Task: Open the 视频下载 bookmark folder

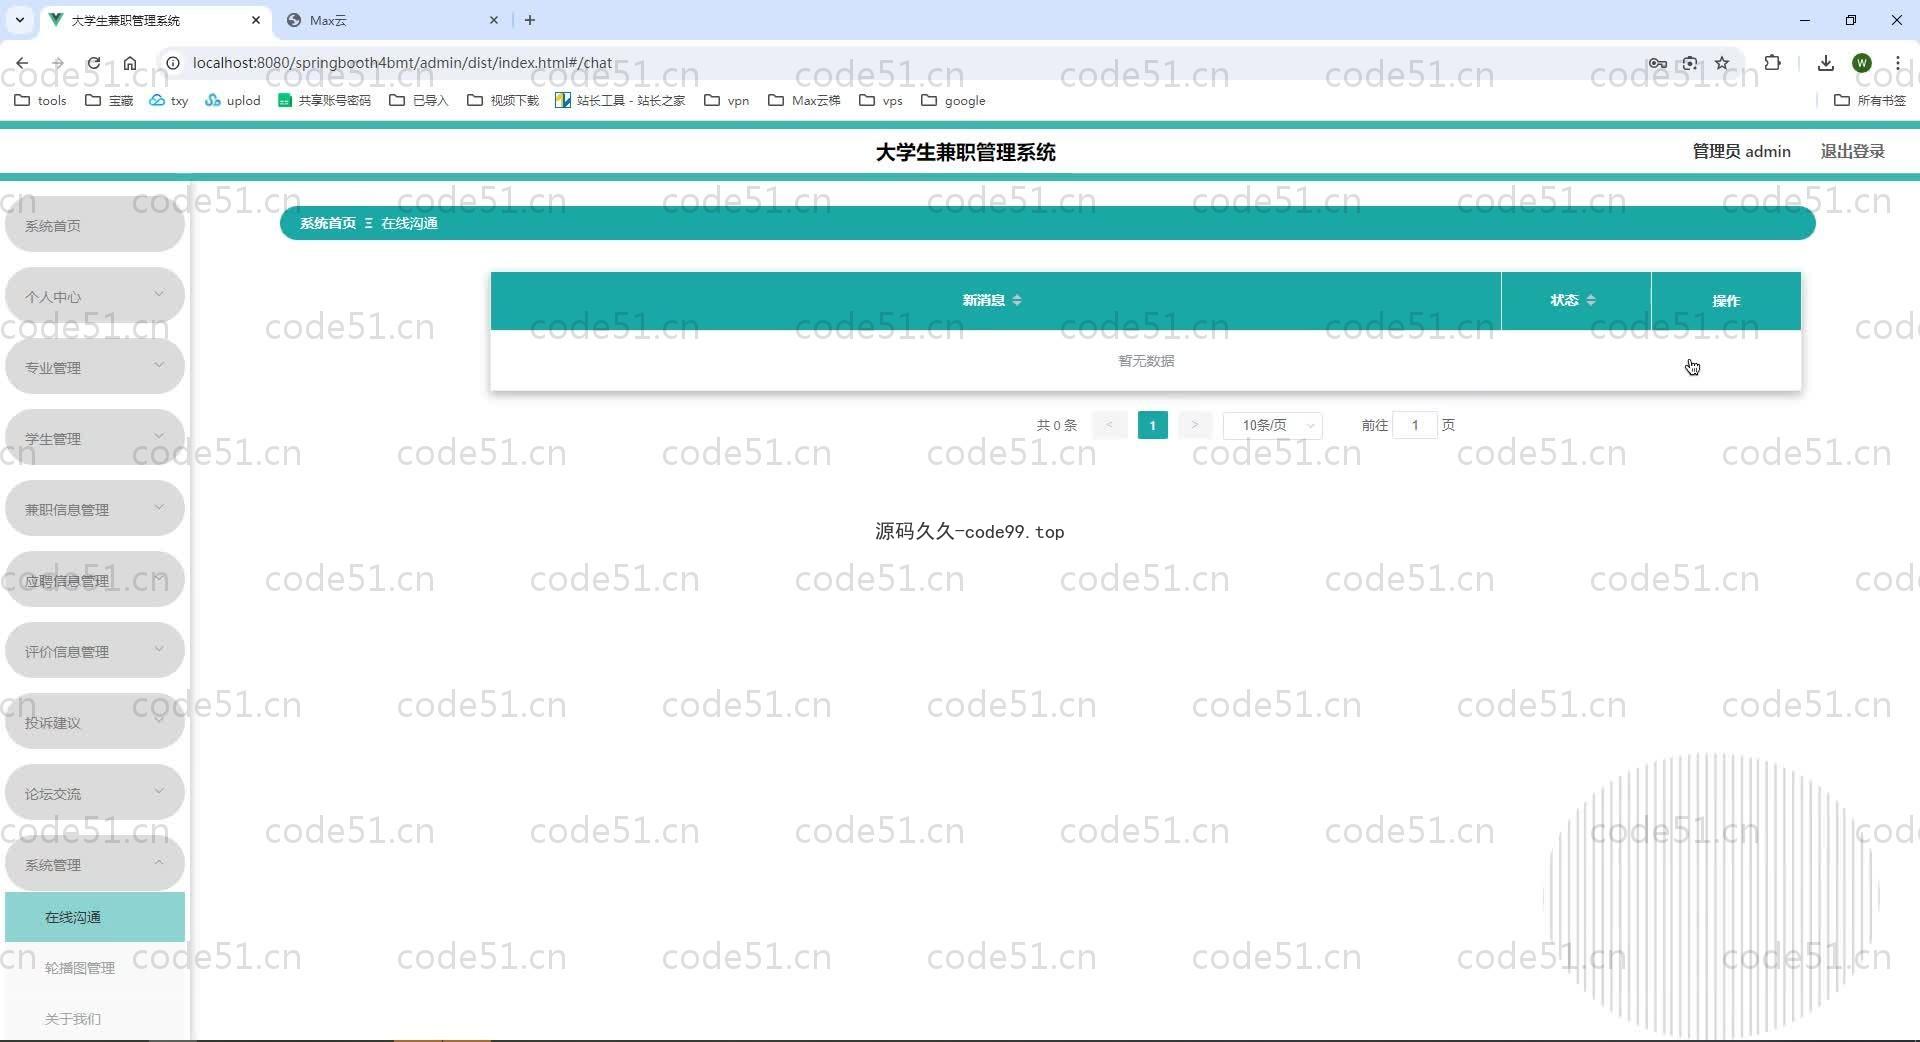Action: (x=503, y=100)
